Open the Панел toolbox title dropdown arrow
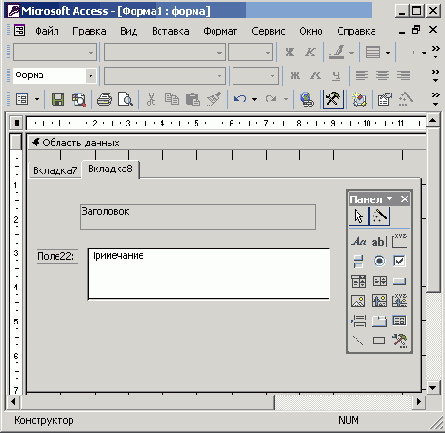The image size is (445, 433). click(x=389, y=199)
